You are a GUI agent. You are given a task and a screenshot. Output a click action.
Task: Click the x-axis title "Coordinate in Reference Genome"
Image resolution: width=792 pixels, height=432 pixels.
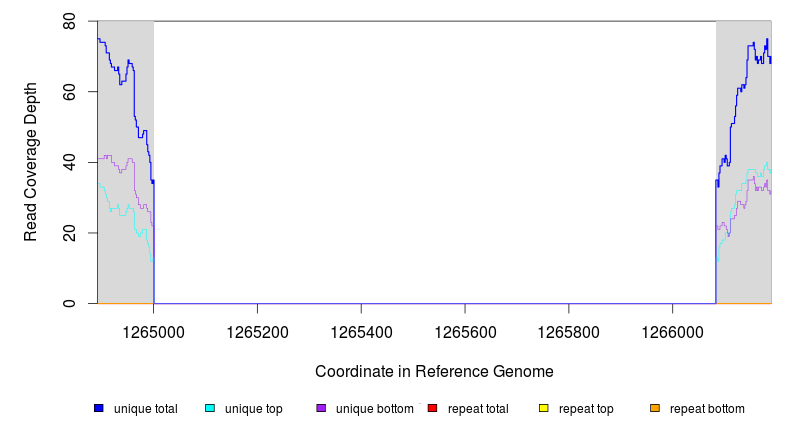[434, 371]
